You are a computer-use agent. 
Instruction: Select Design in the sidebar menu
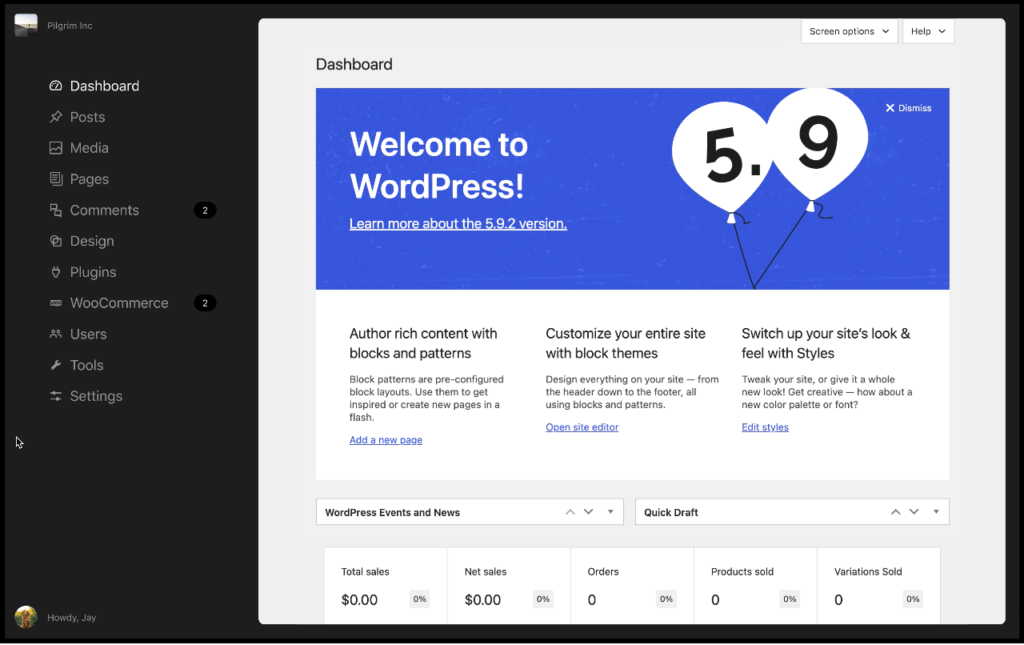[92, 241]
